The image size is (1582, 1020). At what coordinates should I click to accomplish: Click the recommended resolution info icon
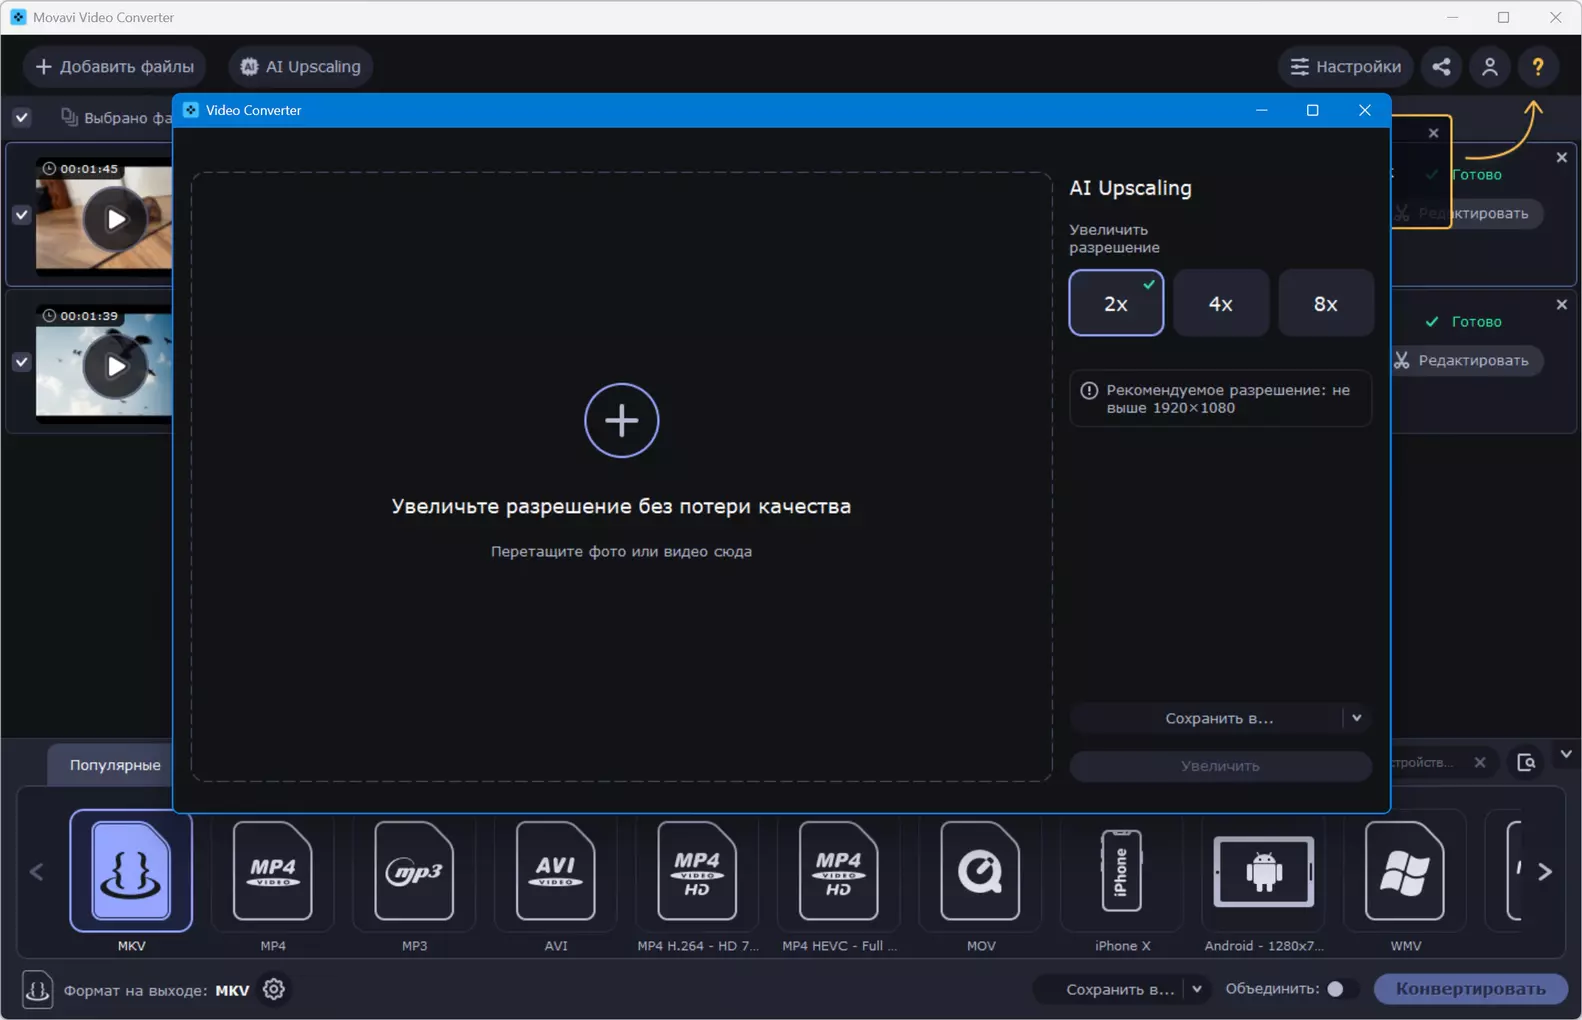pyautogui.click(x=1089, y=391)
